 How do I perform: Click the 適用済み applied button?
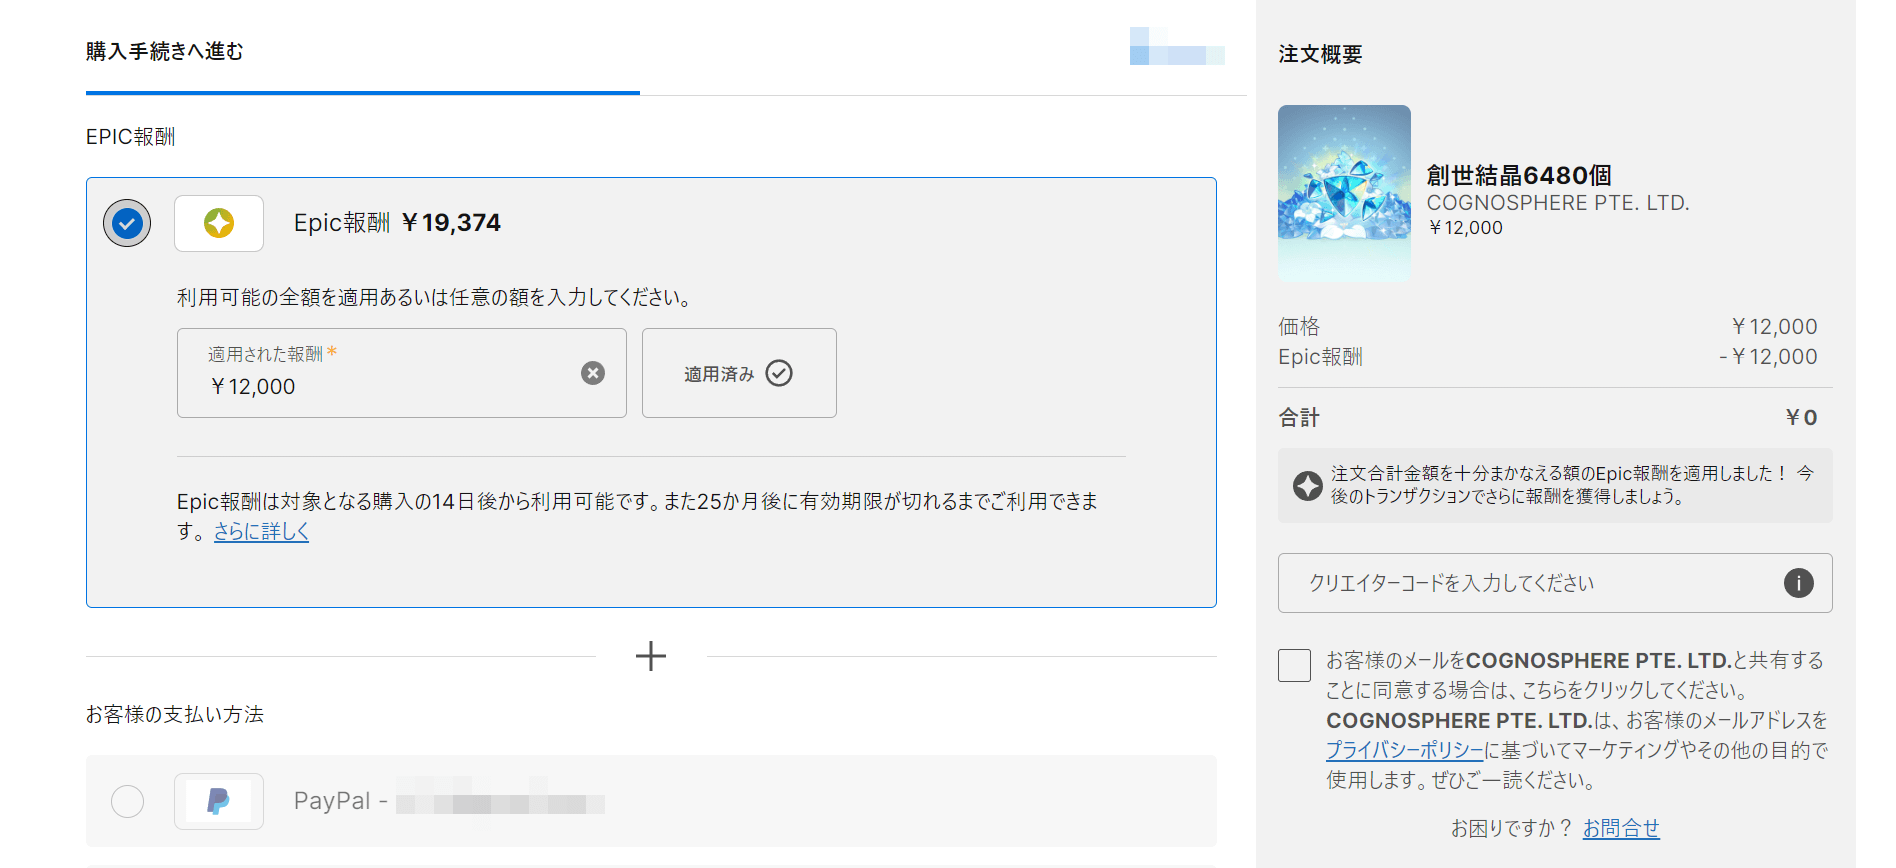(739, 373)
